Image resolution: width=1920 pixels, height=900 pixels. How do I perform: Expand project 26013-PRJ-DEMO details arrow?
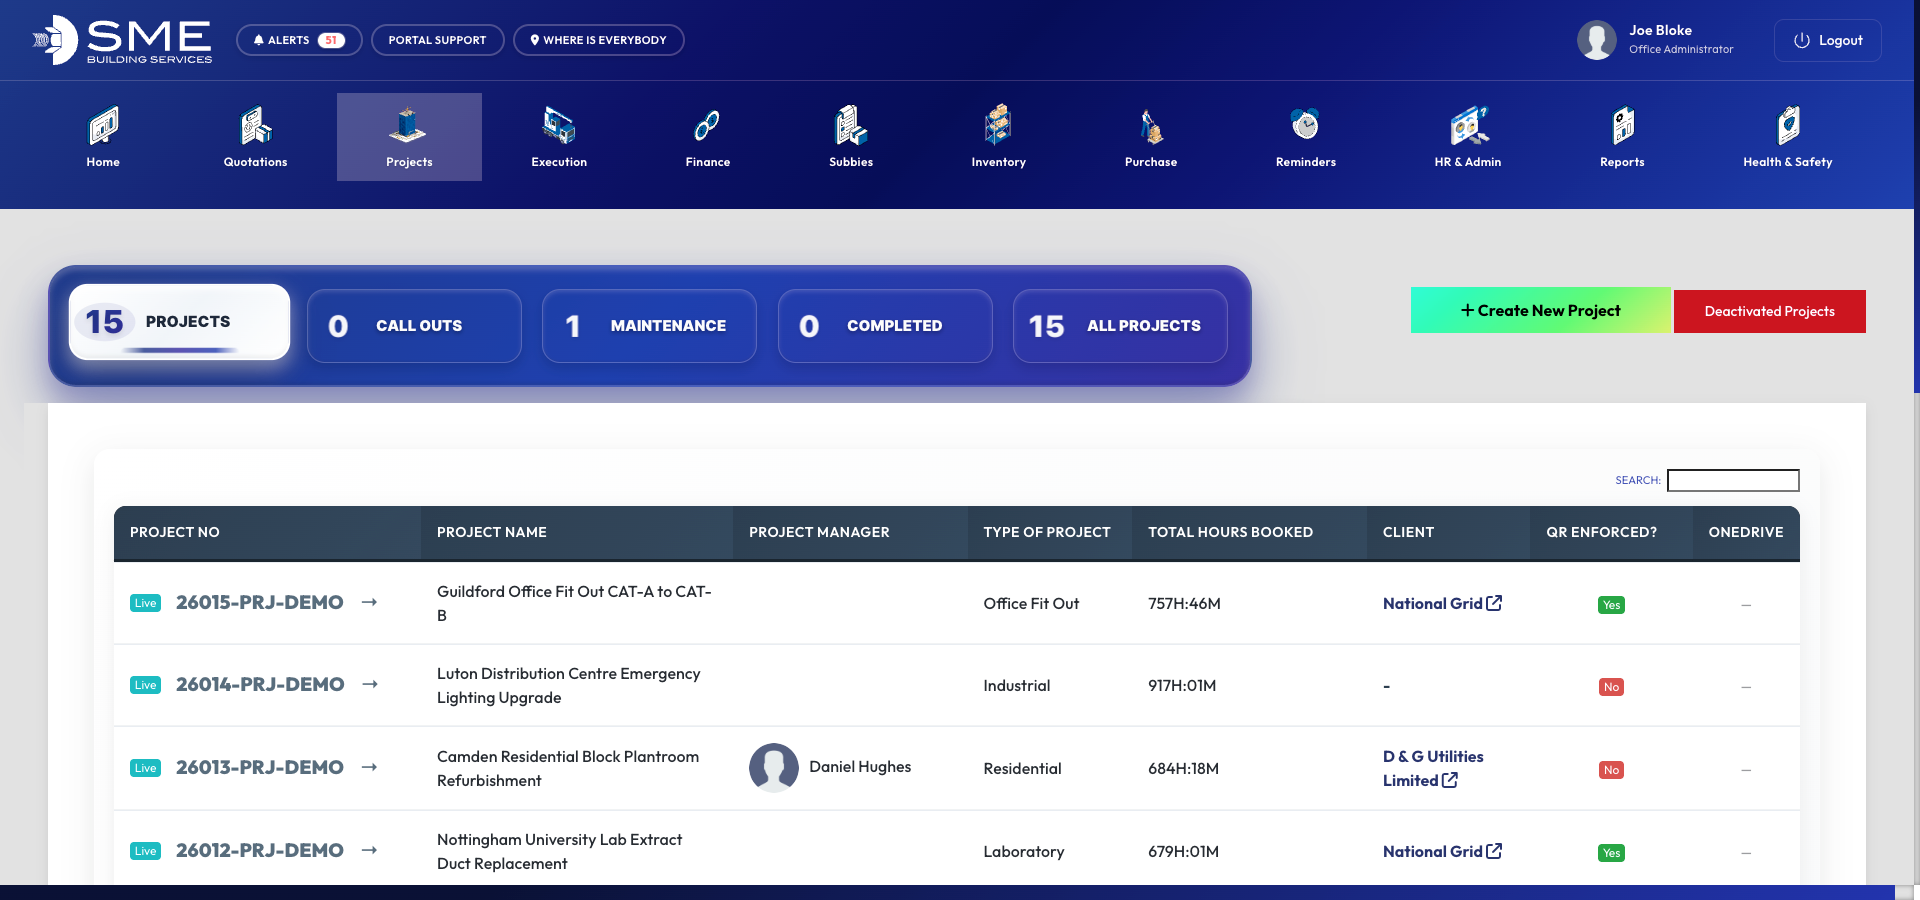click(369, 768)
